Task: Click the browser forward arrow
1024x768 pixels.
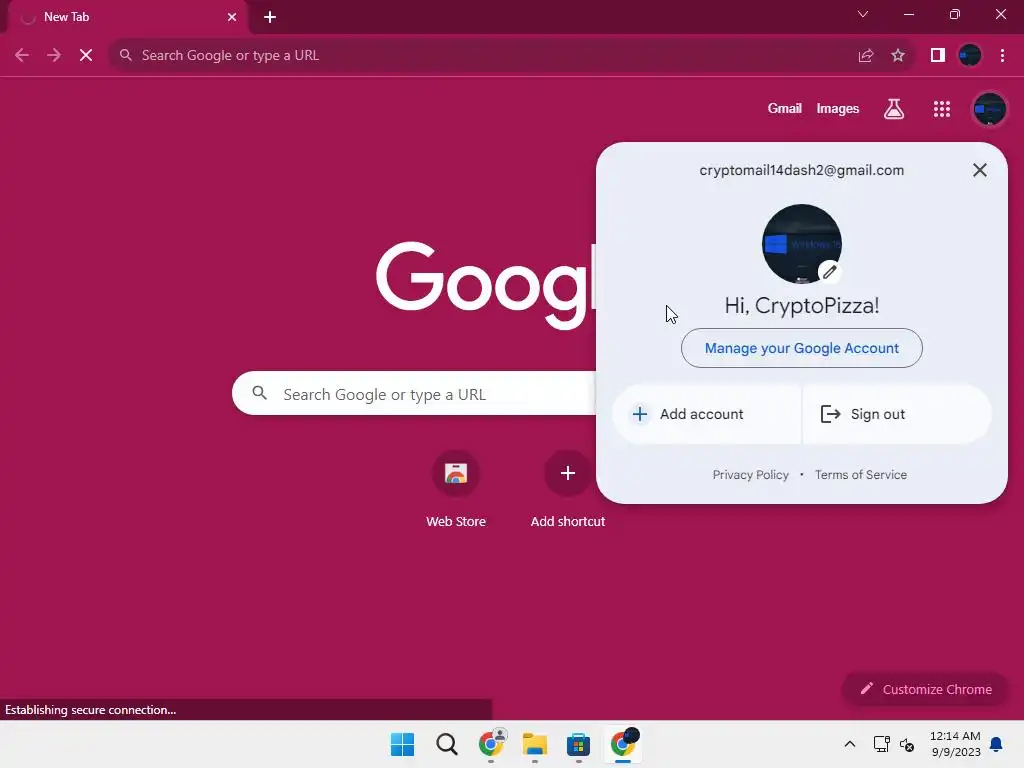Action: pos(54,56)
